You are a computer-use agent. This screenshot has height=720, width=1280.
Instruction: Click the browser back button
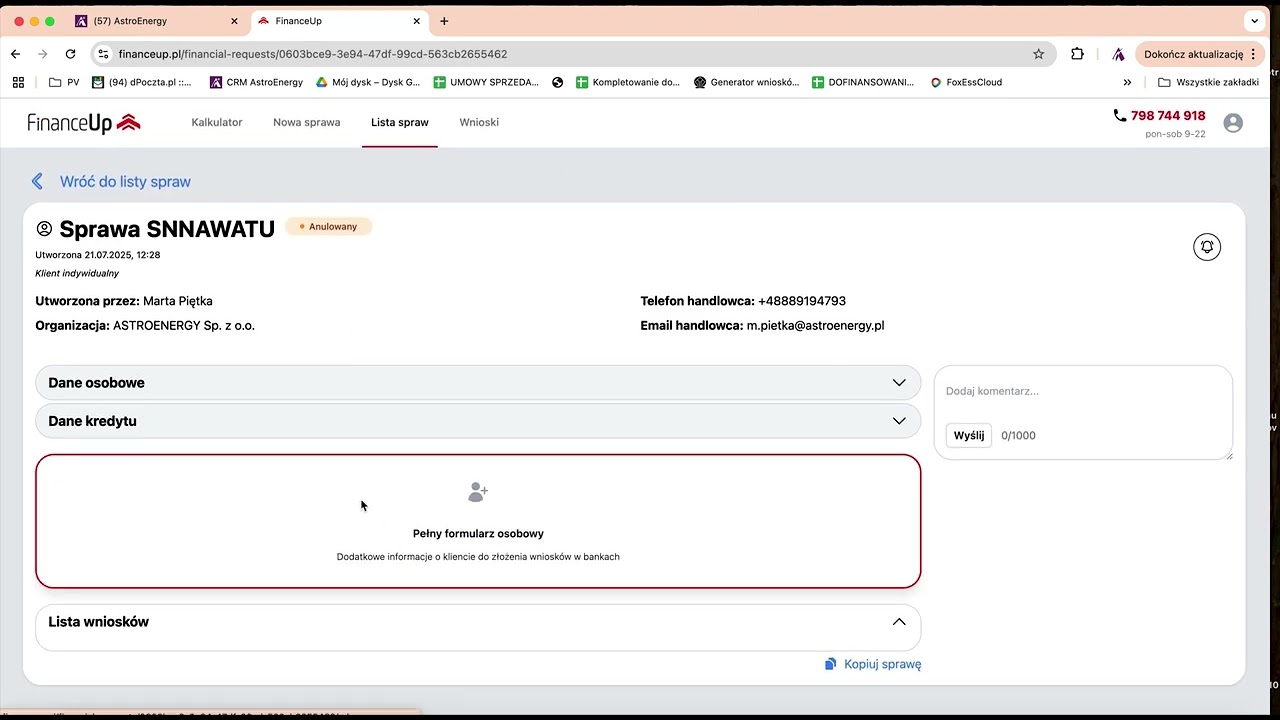[16, 54]
